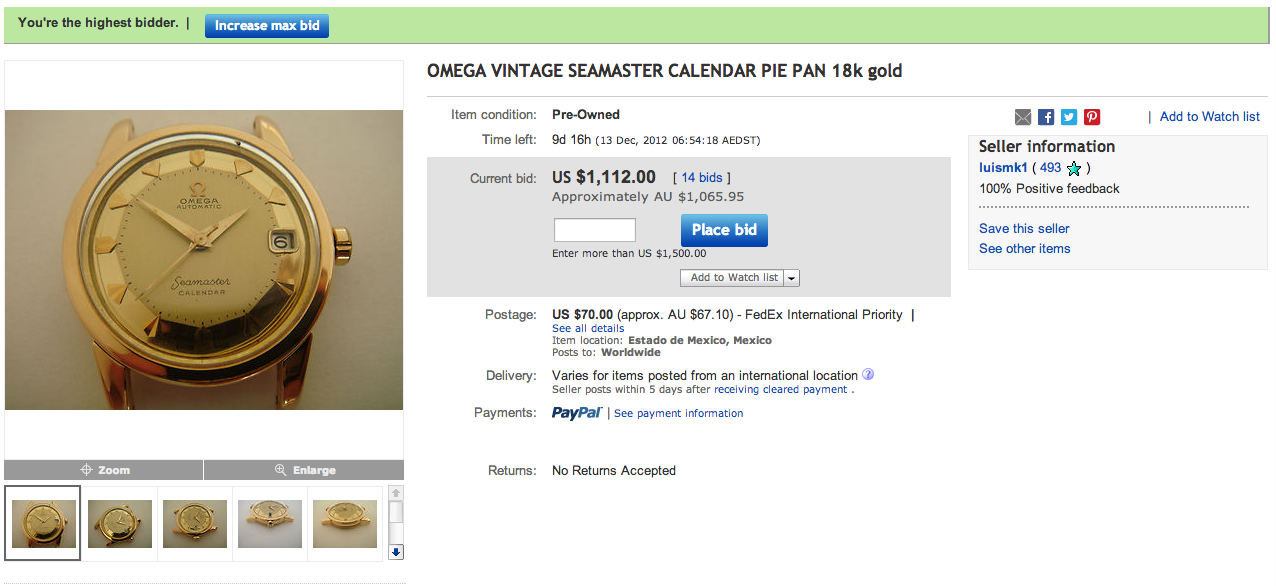The width and height of the screenshot is (1276, 586).
Task: Click Save this seller link
Action: tap(1024, 228)
